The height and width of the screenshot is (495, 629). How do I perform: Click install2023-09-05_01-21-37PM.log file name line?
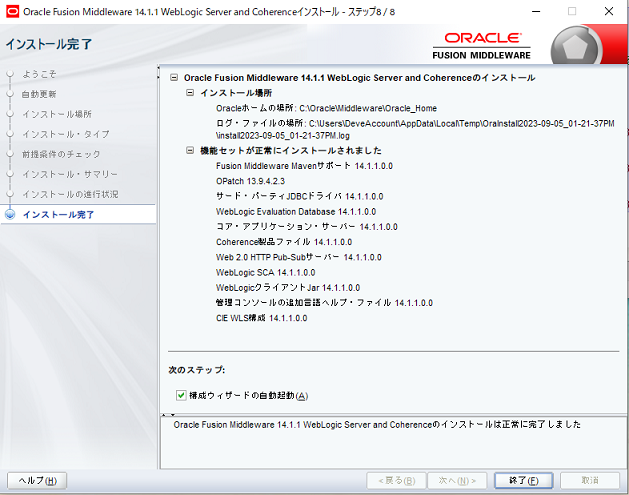coord(282,136)
